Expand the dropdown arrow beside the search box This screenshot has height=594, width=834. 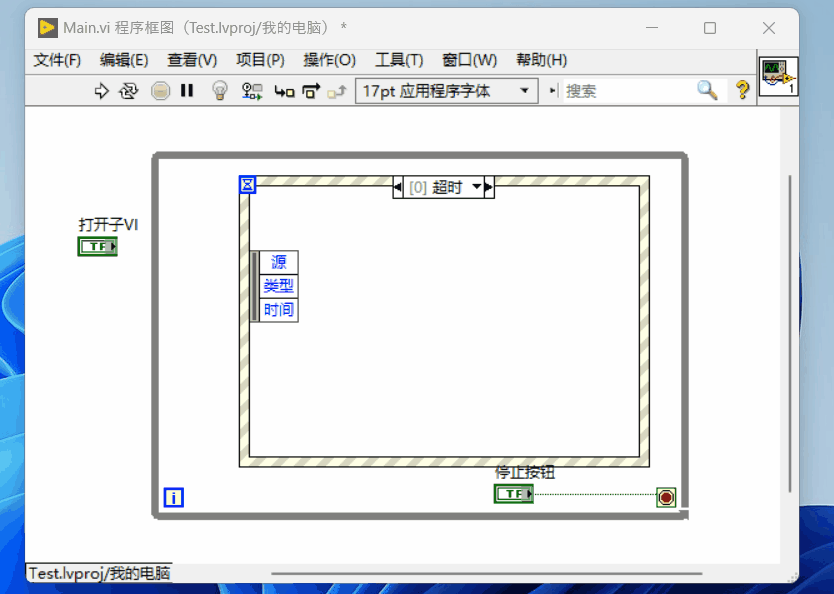(x=551, y=90)
